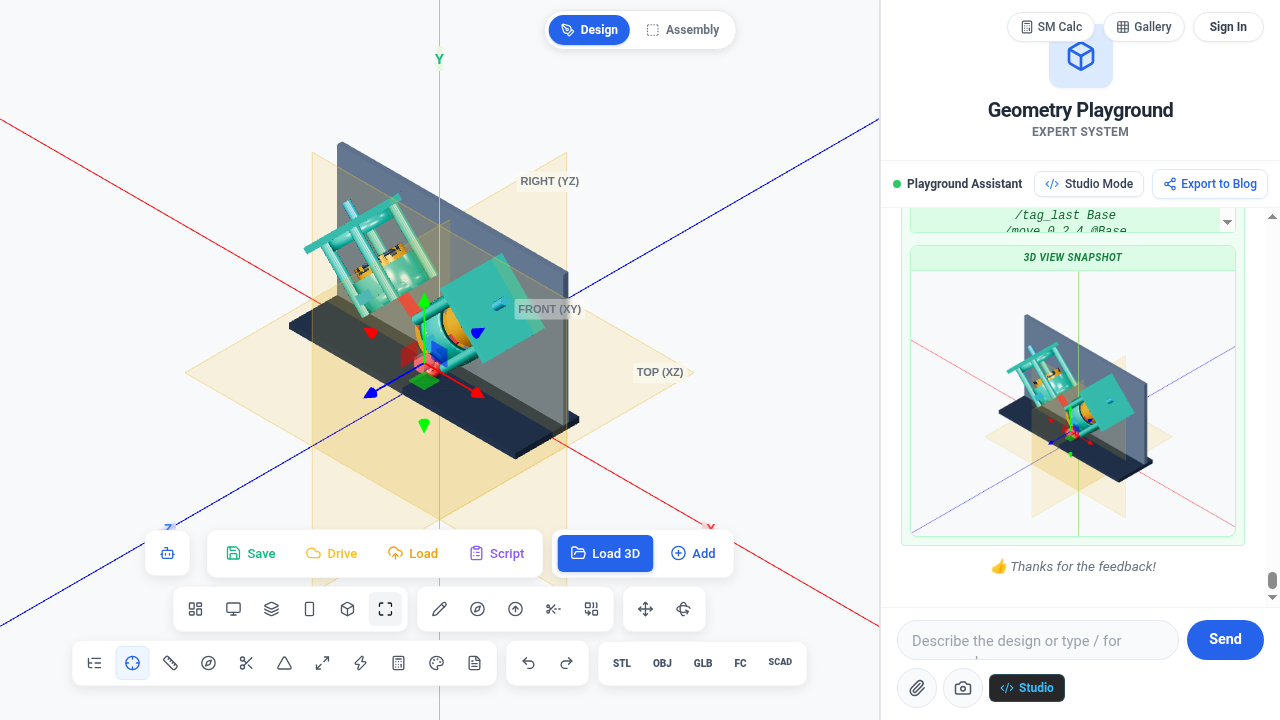This screenshot has height=720, width=1280.
Task: Open the tree list panel icon
Action: (95, 663)
